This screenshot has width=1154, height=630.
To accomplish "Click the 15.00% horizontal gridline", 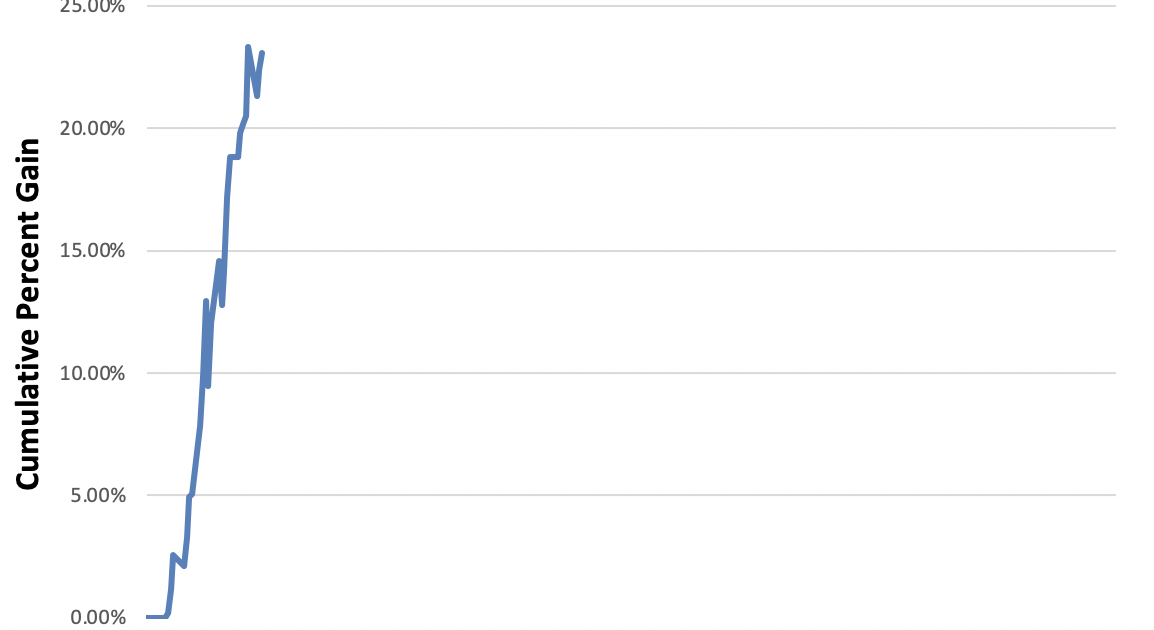I will click(680, 250).
